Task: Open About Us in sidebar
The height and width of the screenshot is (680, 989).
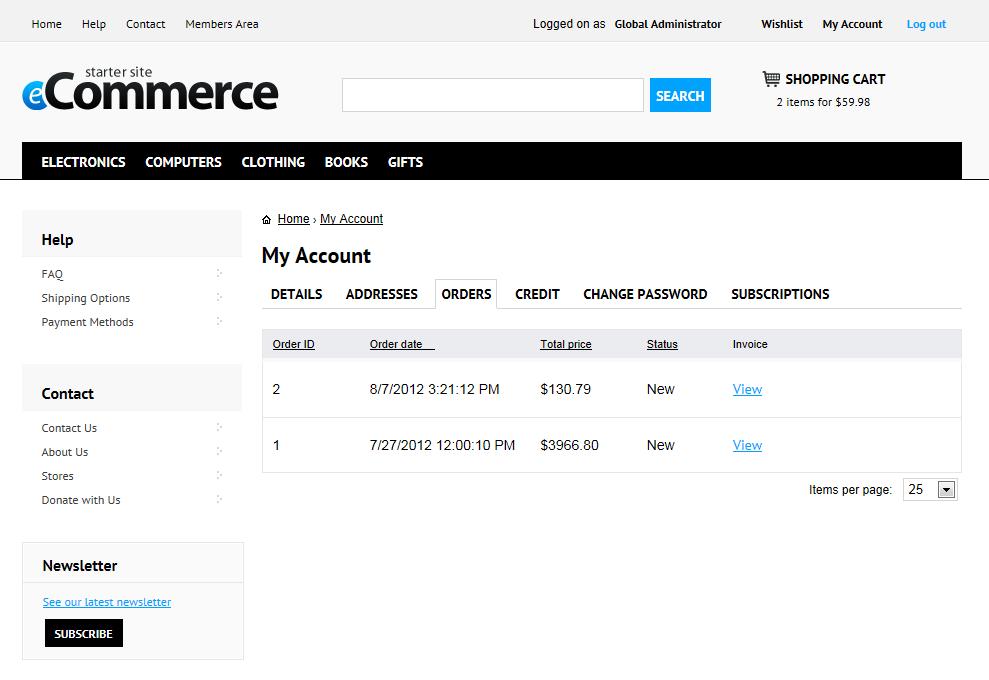Action: pyautogui.click(x=65, y=452)
